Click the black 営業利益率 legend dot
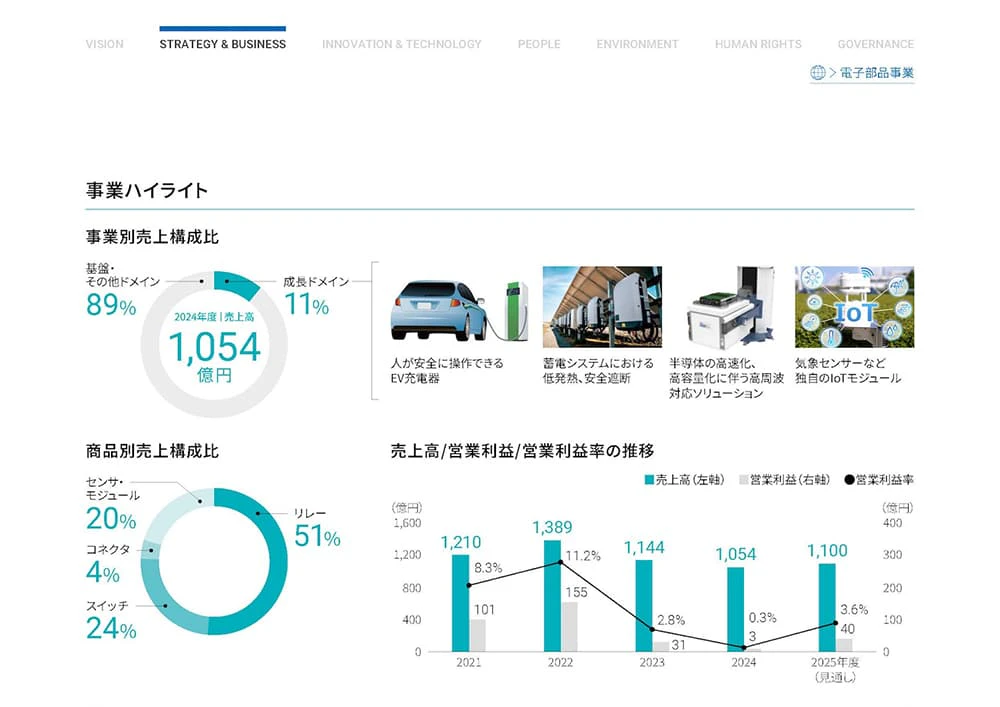Screen dimensions: 1000x707 [x=849, y=480]
